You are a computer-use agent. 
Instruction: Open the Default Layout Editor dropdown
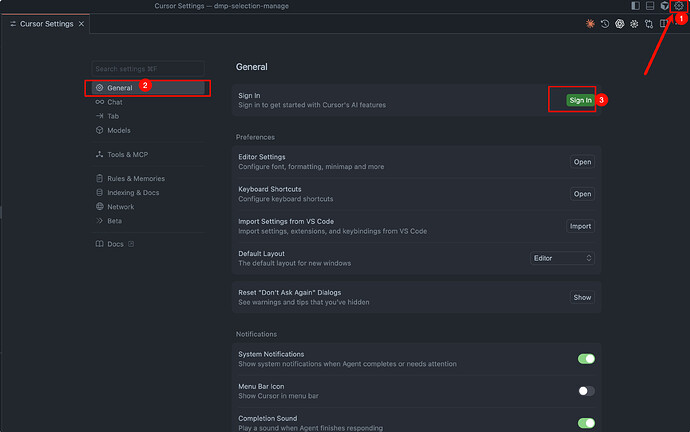coord(562,258)
